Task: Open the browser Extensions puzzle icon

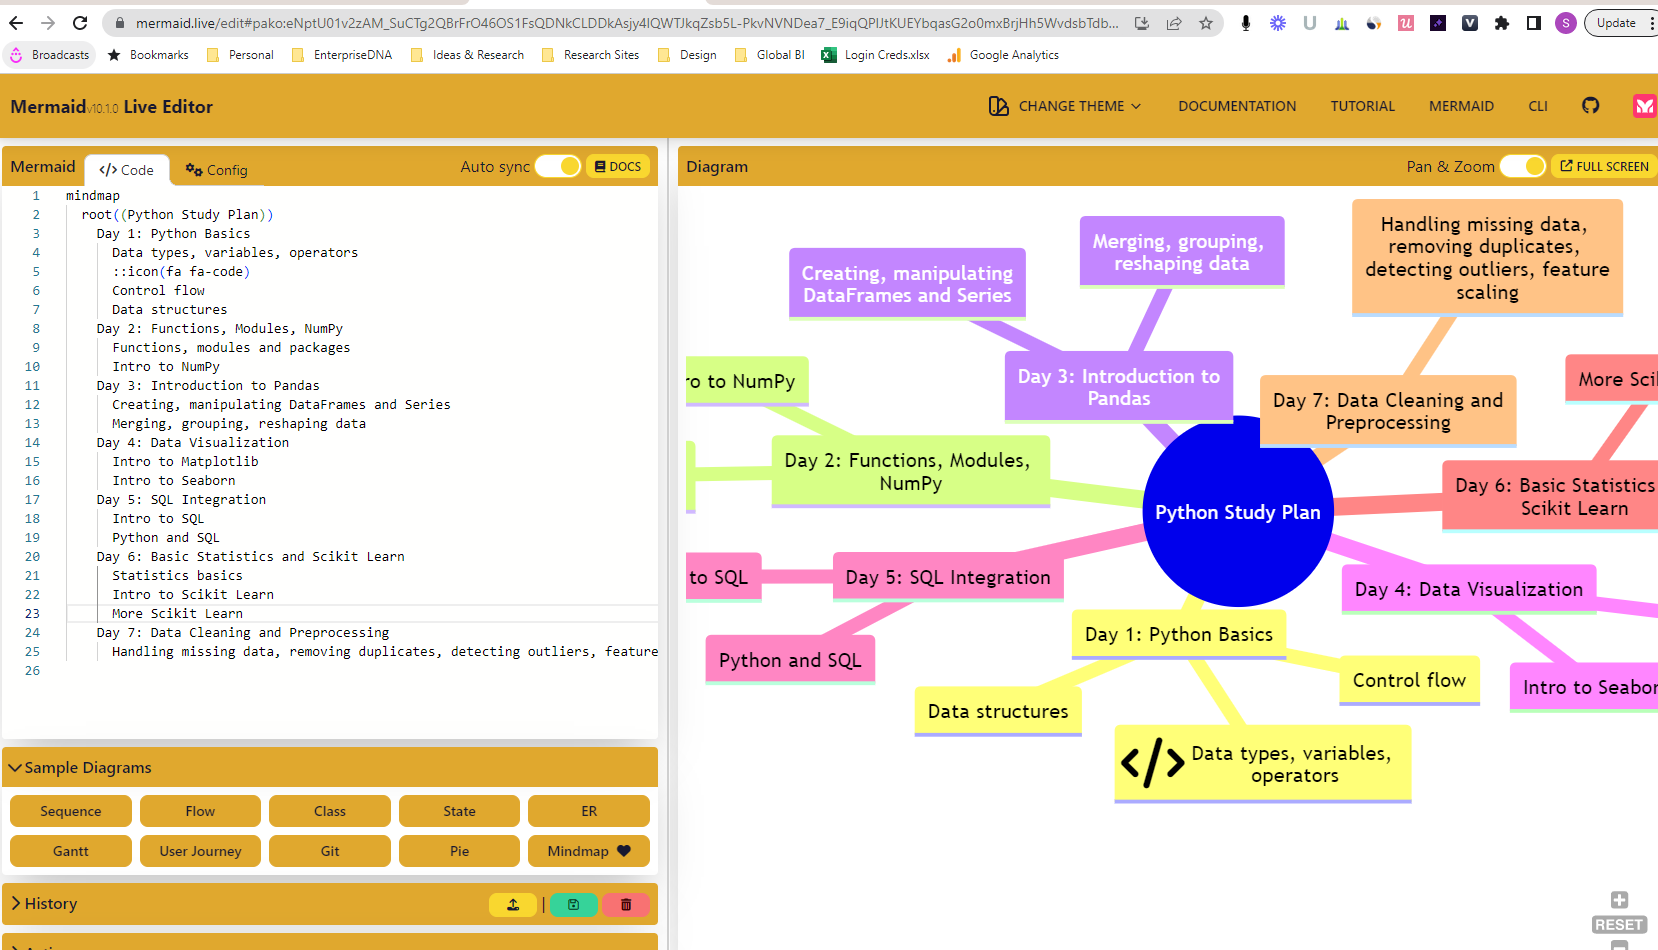Action: [x=1501, y=23]
